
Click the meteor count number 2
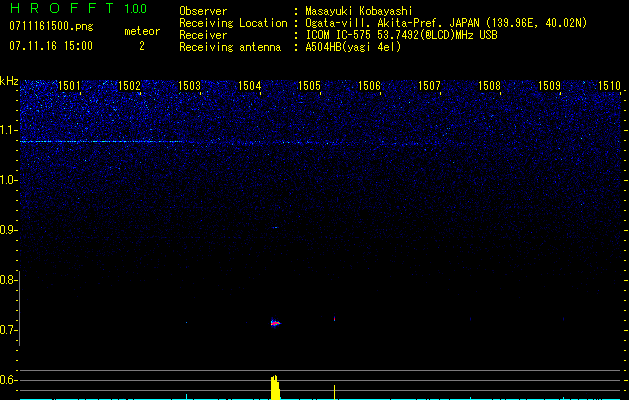tap(141, 46)
